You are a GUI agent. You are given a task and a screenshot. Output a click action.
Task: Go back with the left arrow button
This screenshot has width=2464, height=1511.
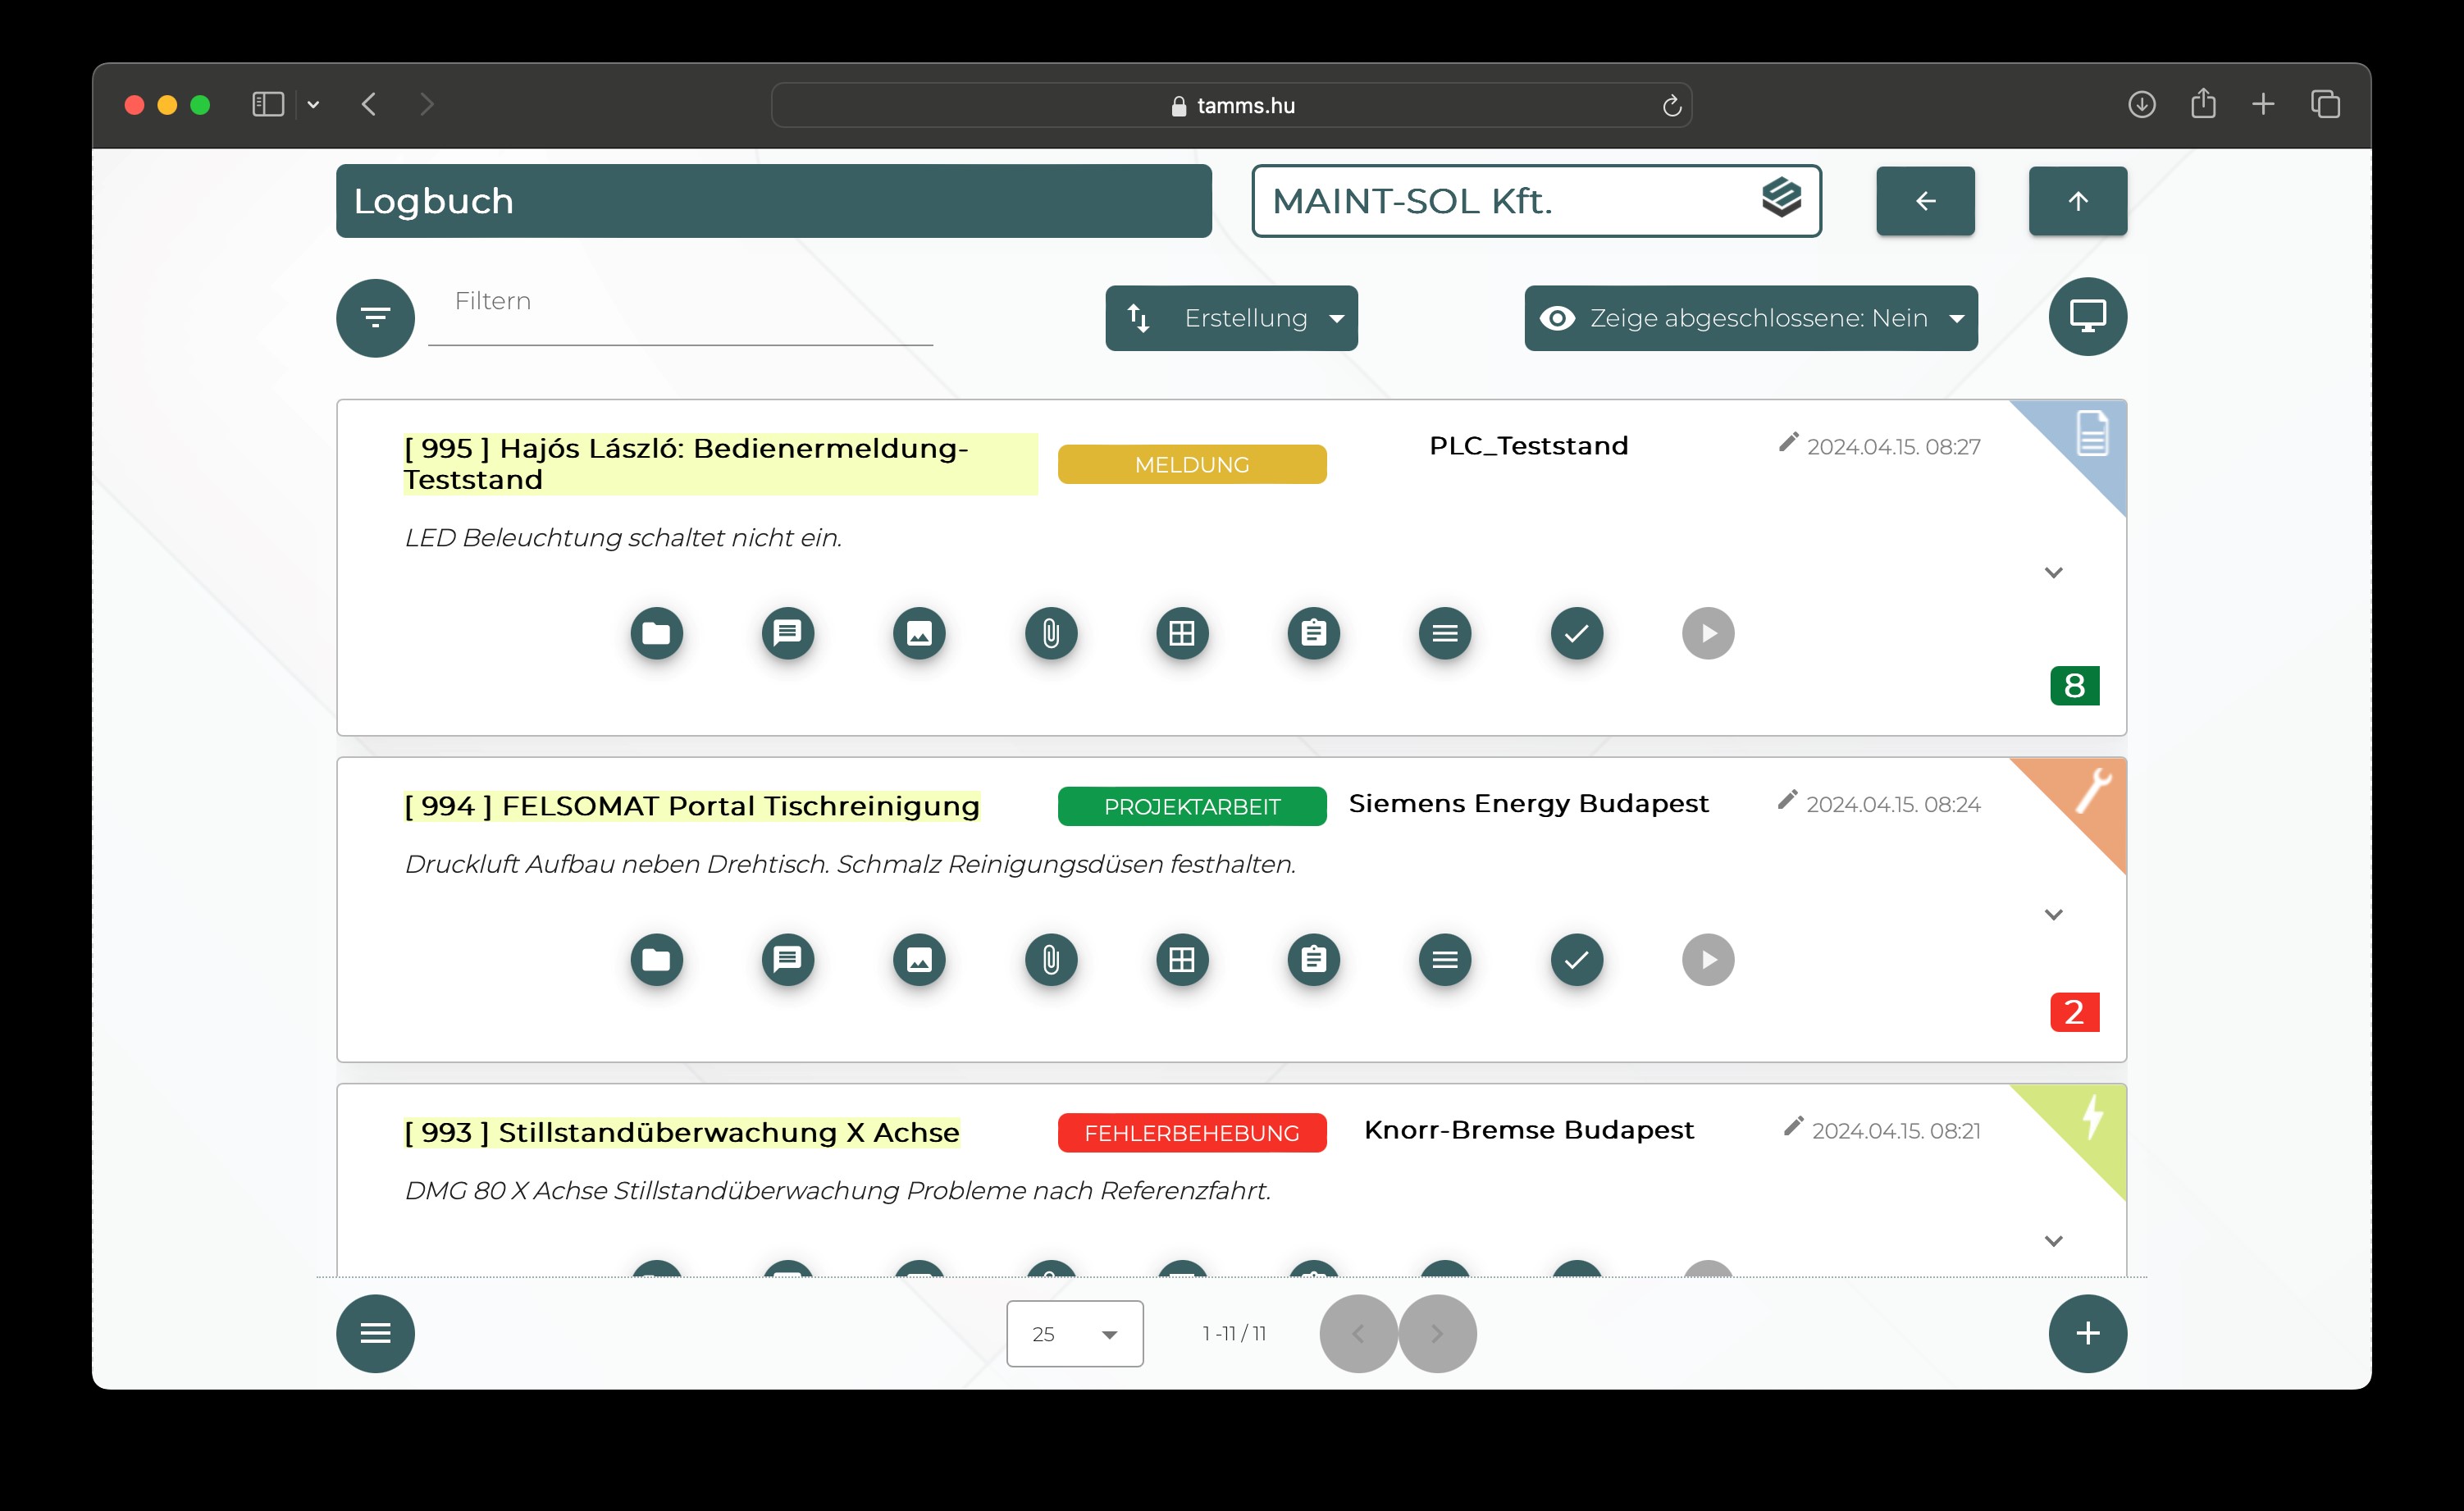(1925, 201)
